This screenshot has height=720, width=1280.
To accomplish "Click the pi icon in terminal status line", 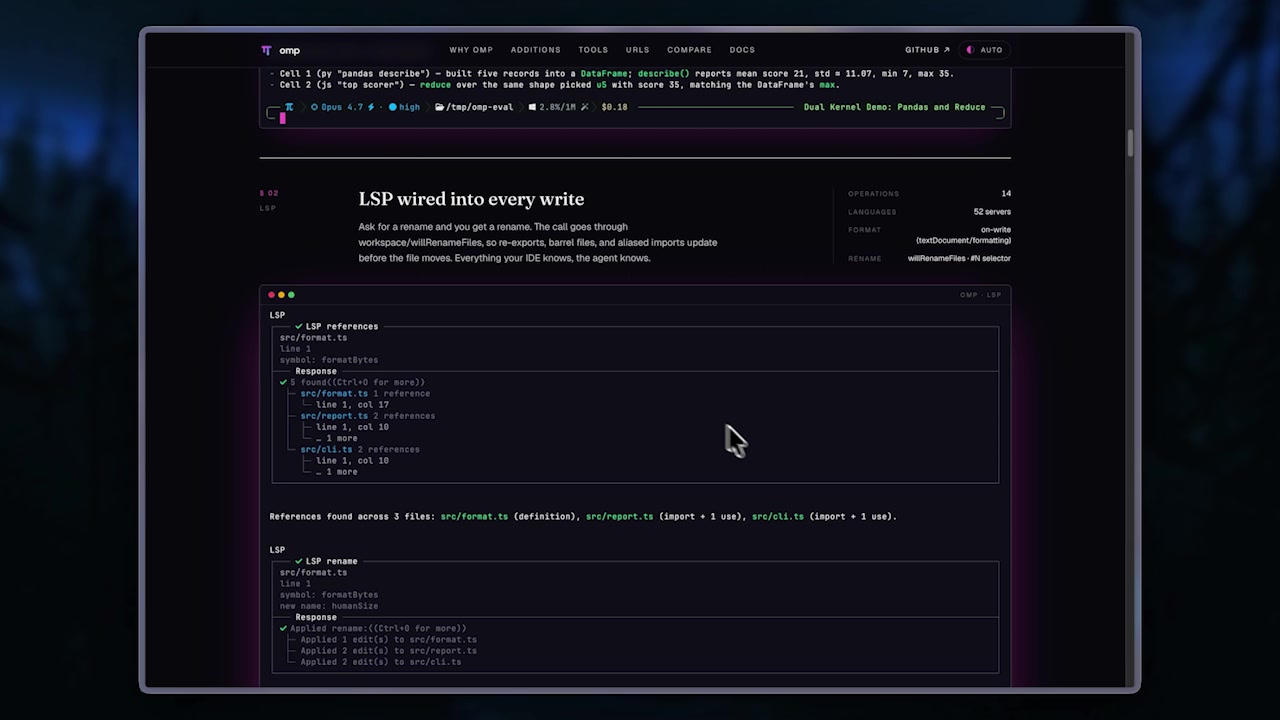I will pyautogui.click(x=289, y=107).
